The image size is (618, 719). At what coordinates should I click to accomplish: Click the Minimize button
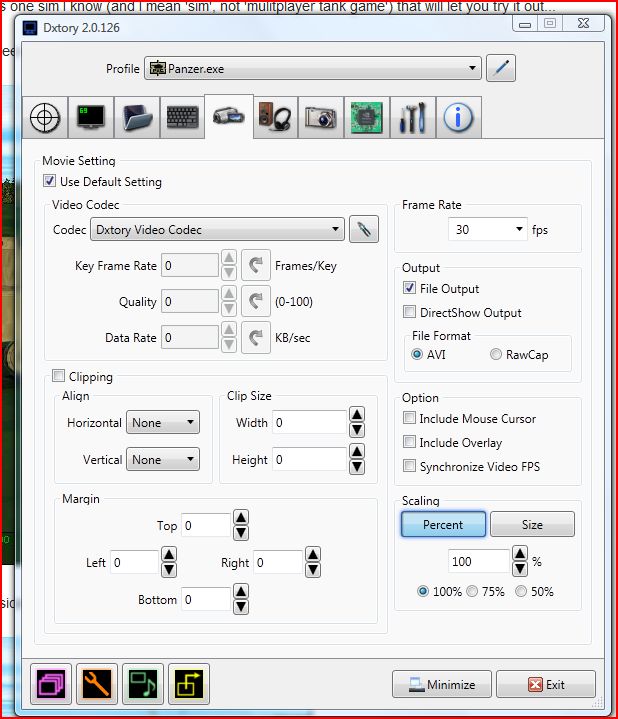click(x=442, y=685)
